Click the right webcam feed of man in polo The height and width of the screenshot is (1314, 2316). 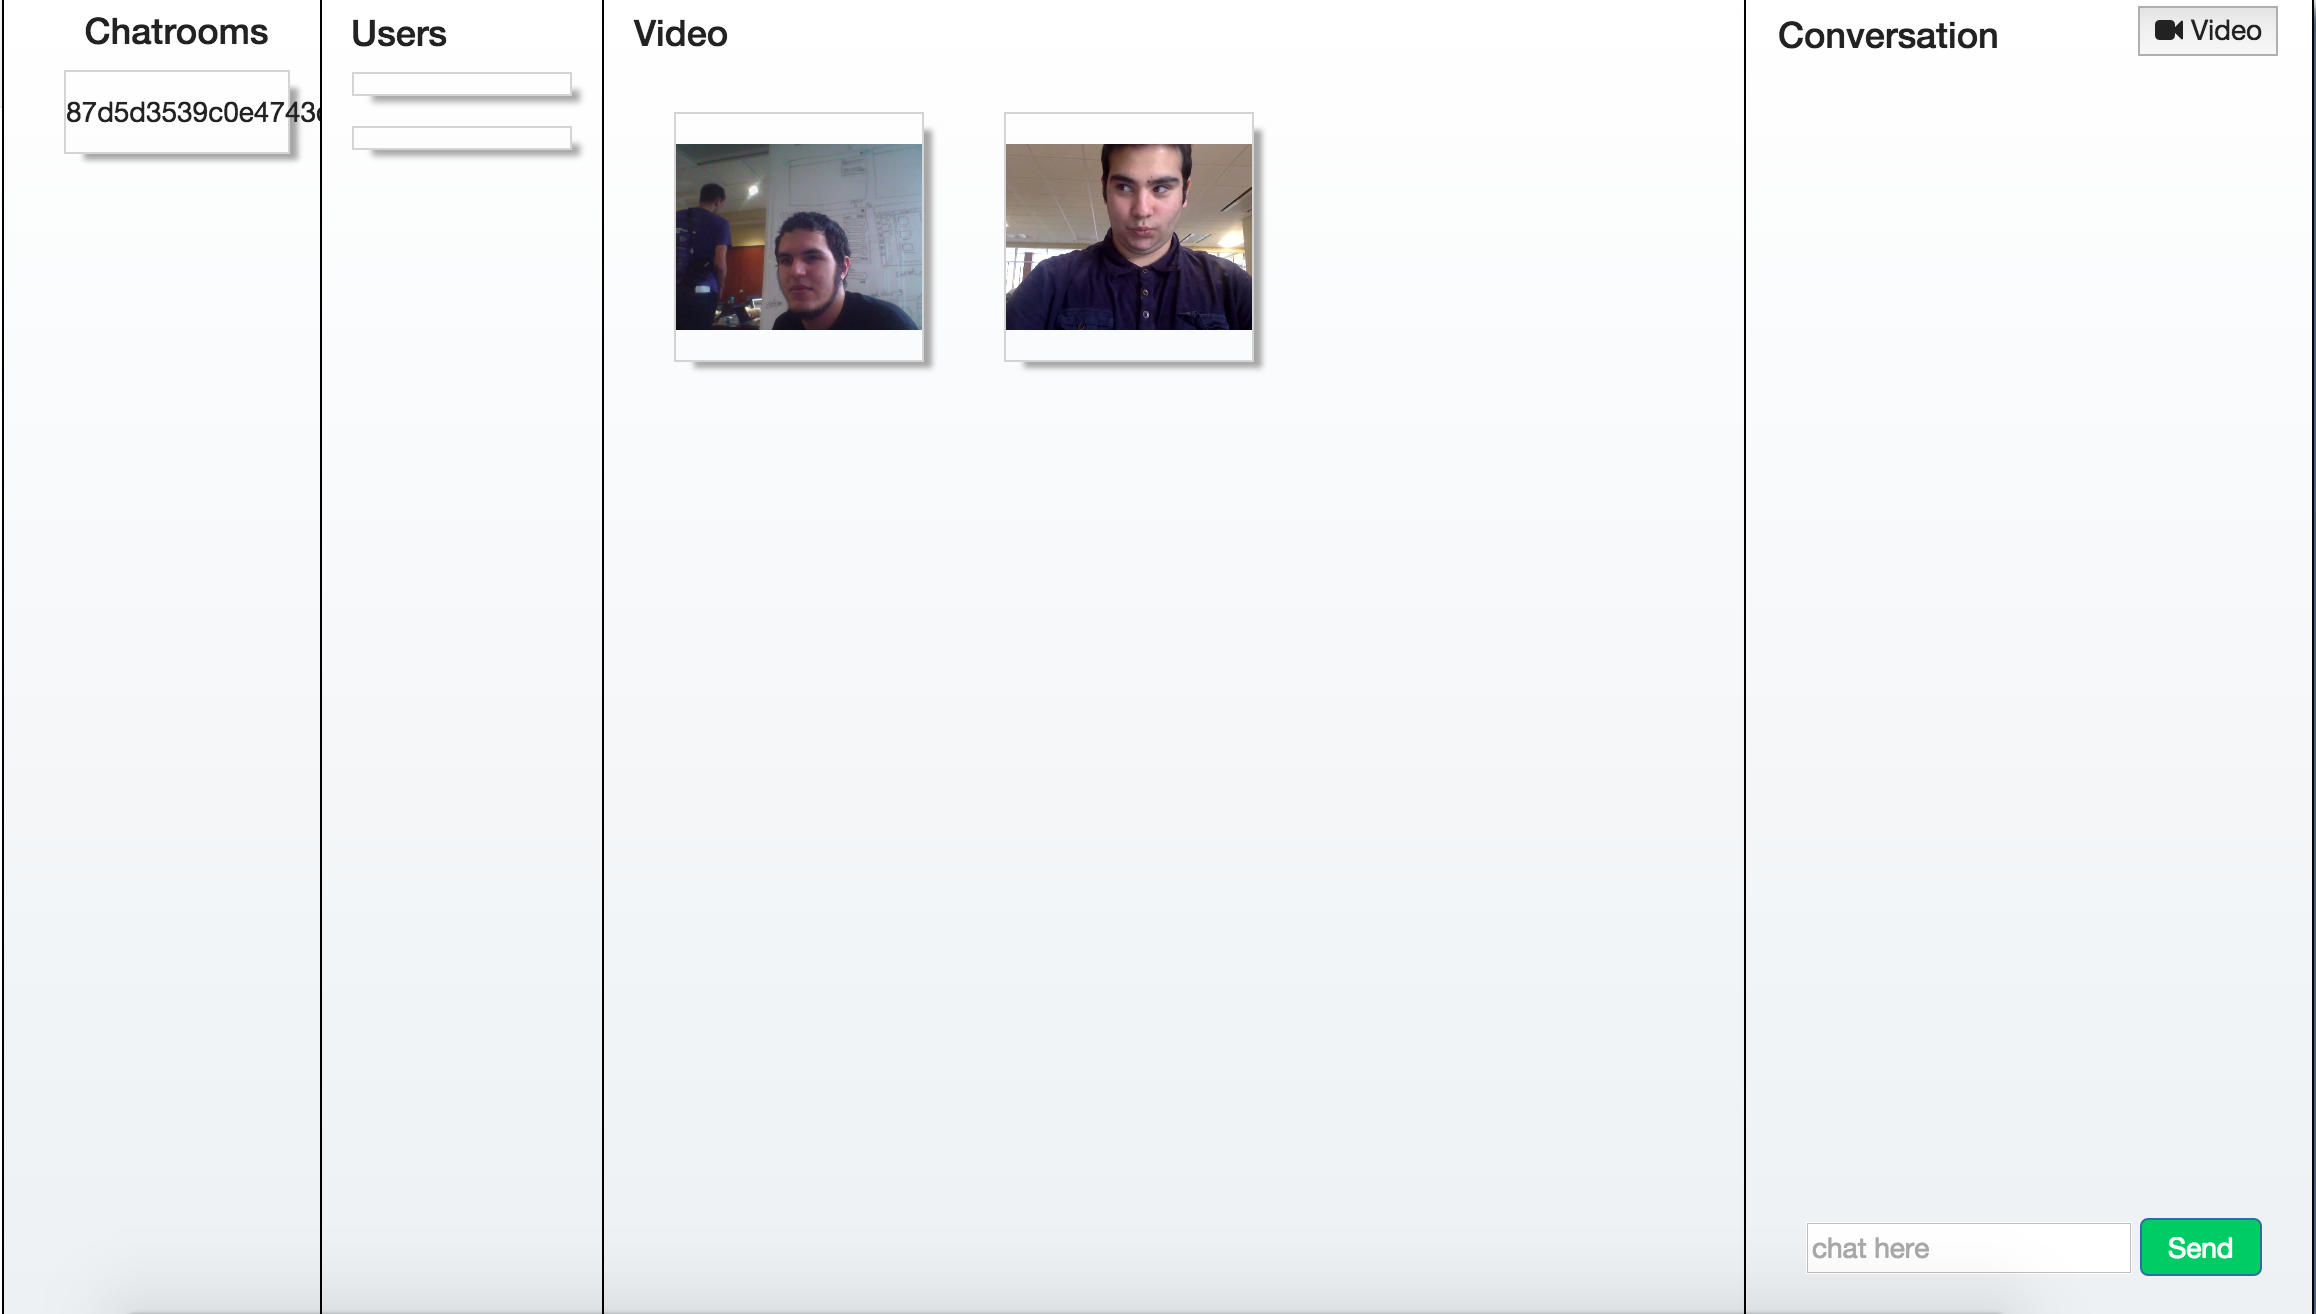(1129, 237)
